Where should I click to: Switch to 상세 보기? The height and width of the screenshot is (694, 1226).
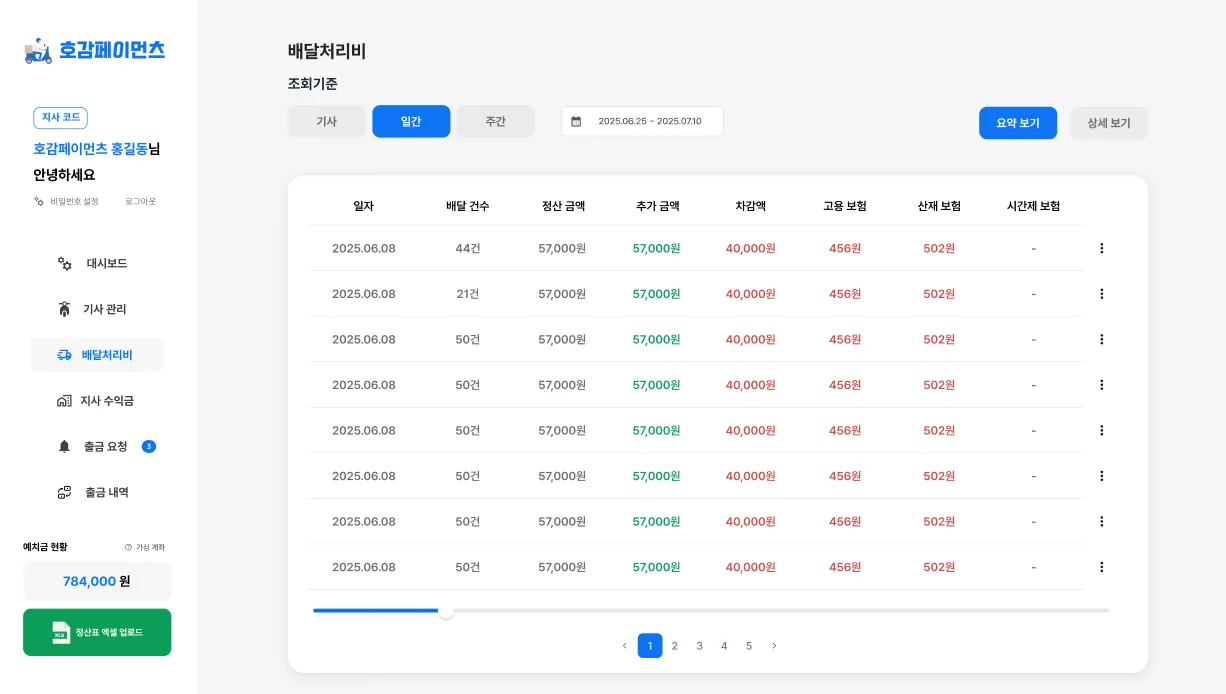point(1109,123)
